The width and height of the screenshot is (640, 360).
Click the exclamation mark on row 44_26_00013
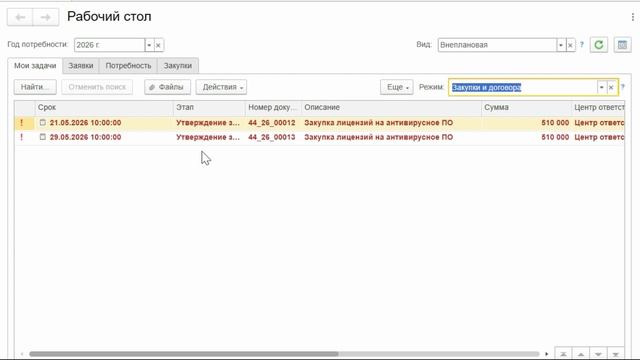tap(22, 137)
